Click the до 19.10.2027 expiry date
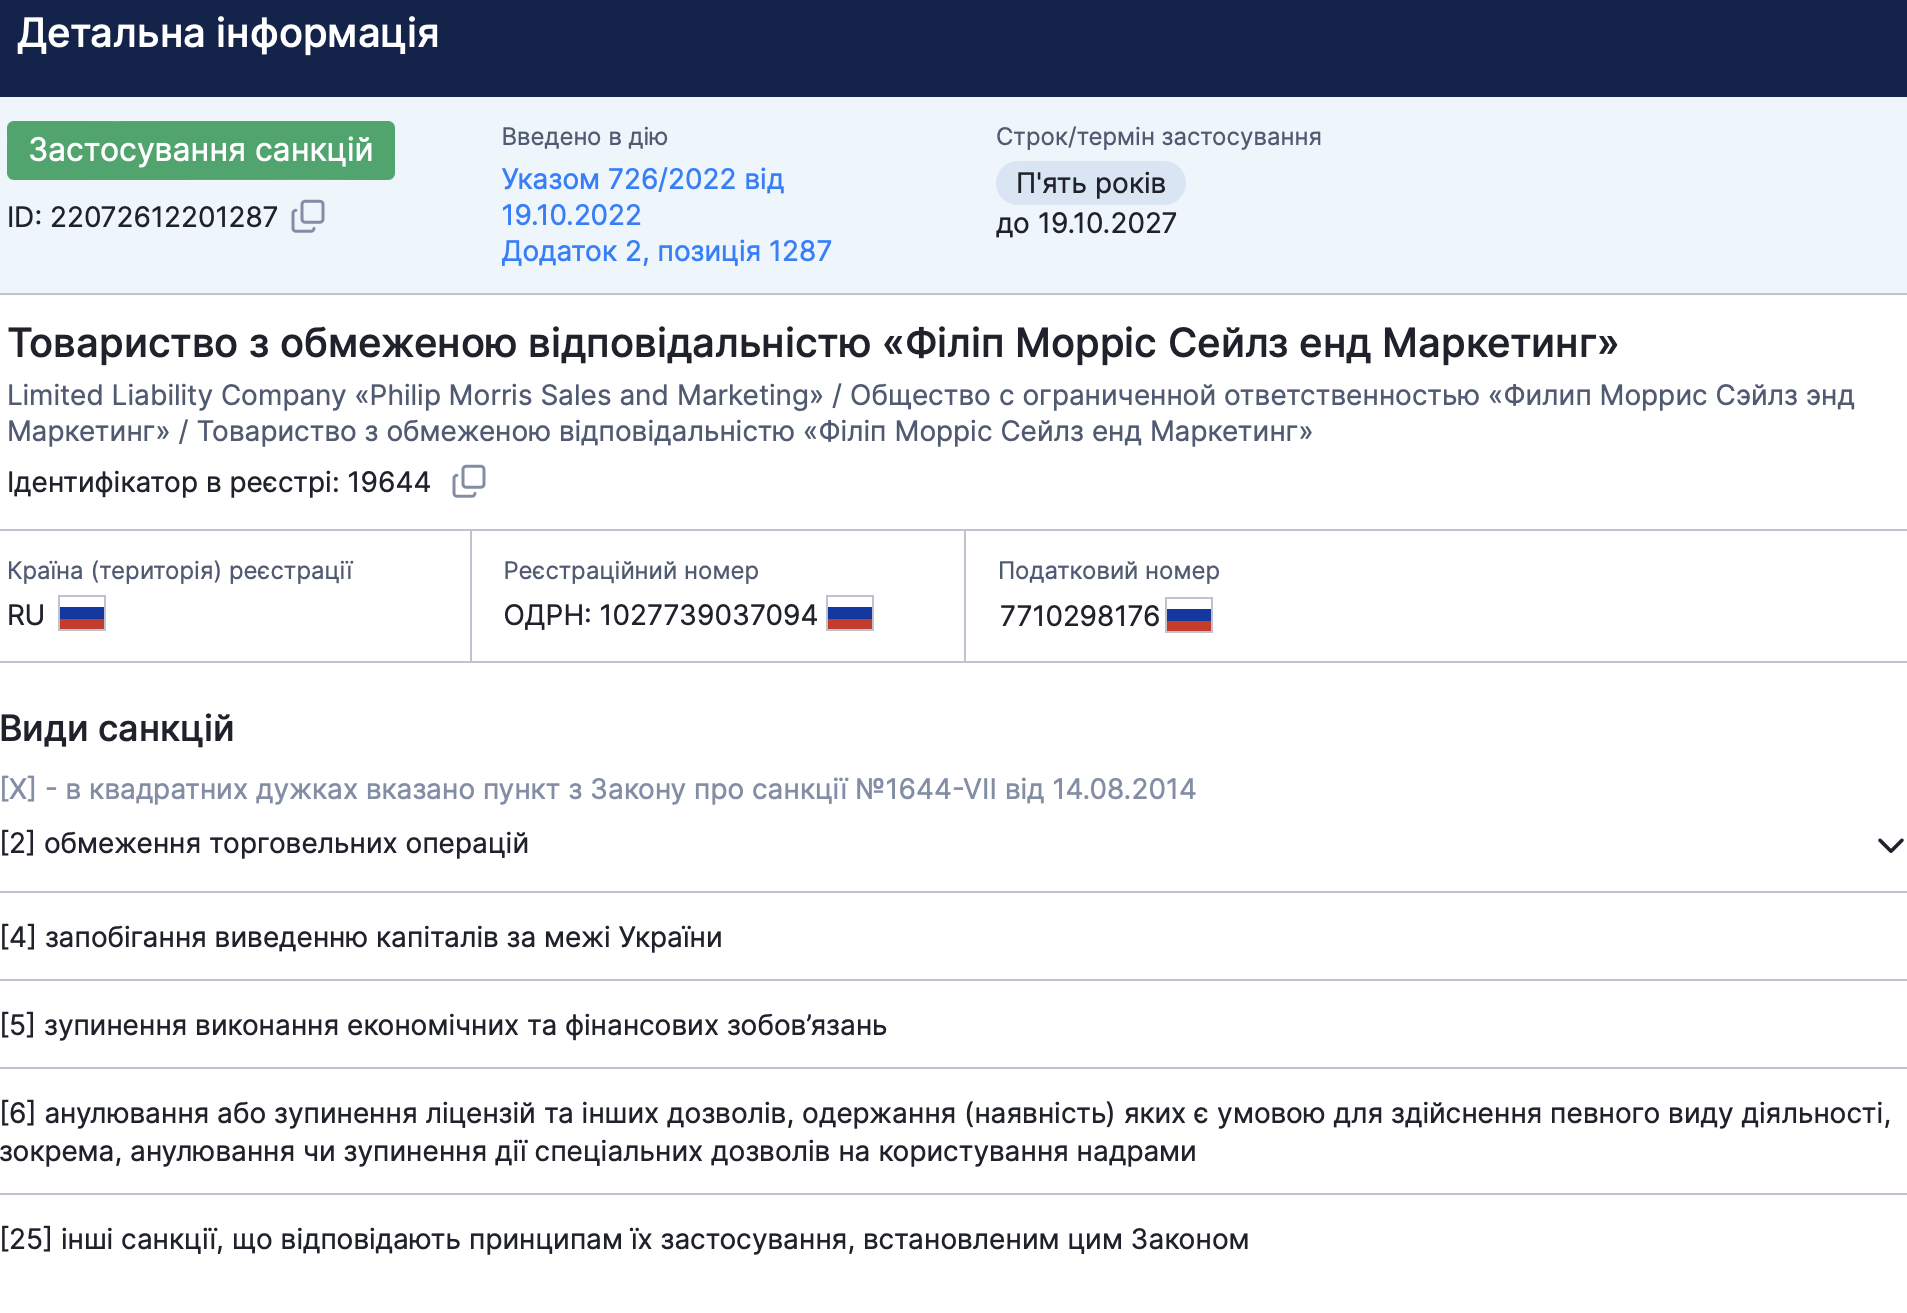This screenshot has width=1907, height=1313. pos(1086,223)
